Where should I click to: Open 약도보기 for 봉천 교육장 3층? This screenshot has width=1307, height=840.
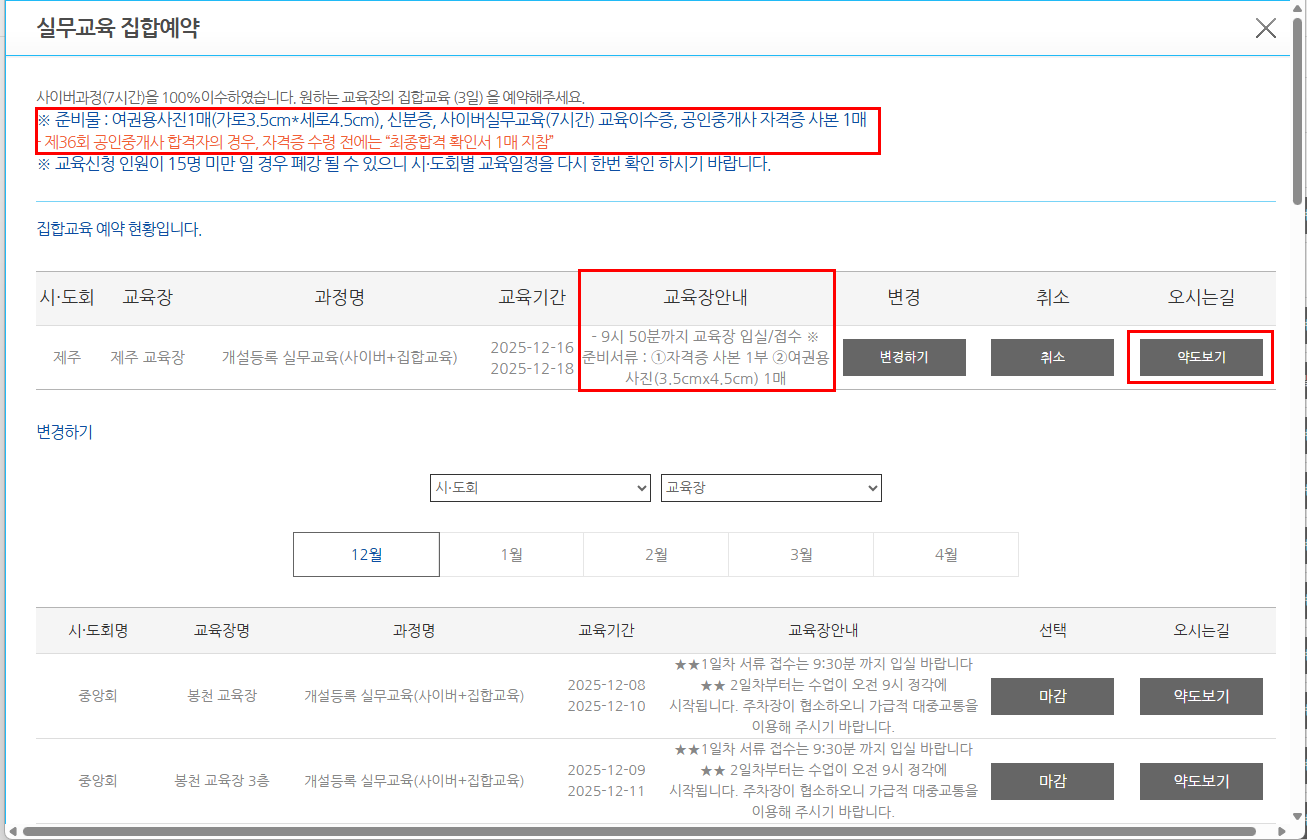point(1201,781)
